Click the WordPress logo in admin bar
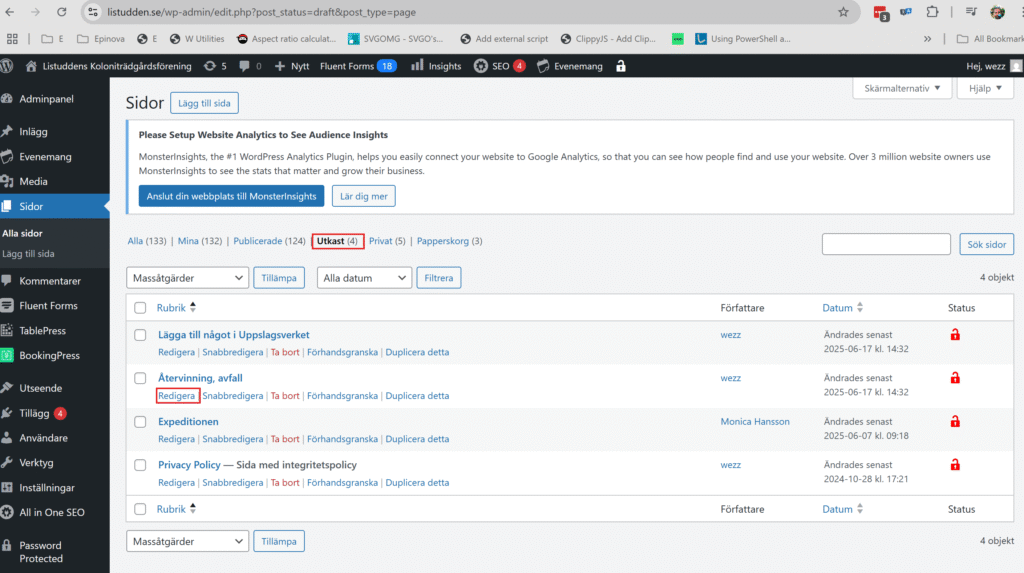This screenshot has height=573, width=1024. pyautogui.click(x=7, y=66)
